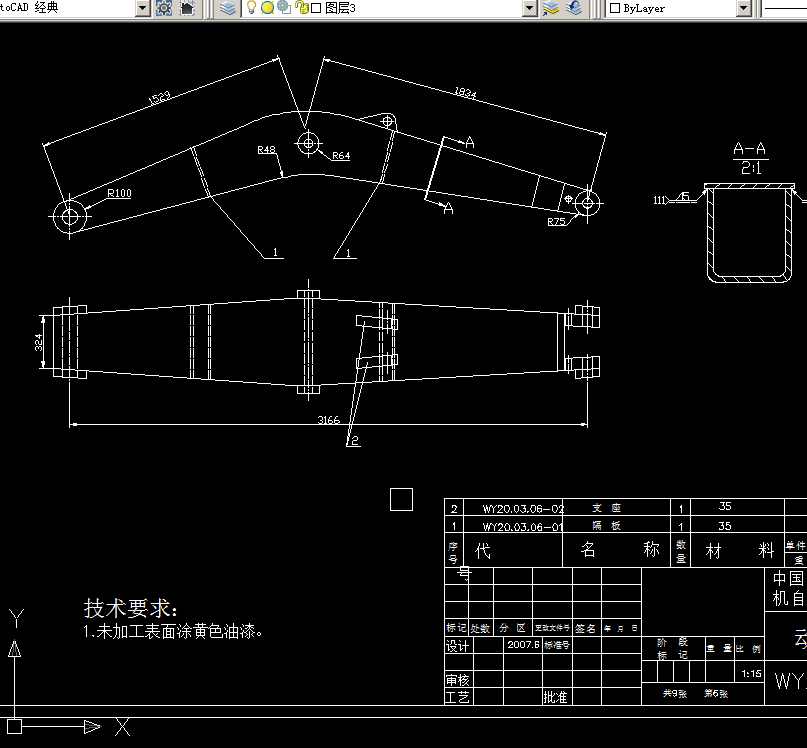Expand the ByLayer color dropdown arrow
Screen dimensions: 807x748
[743, 8]
